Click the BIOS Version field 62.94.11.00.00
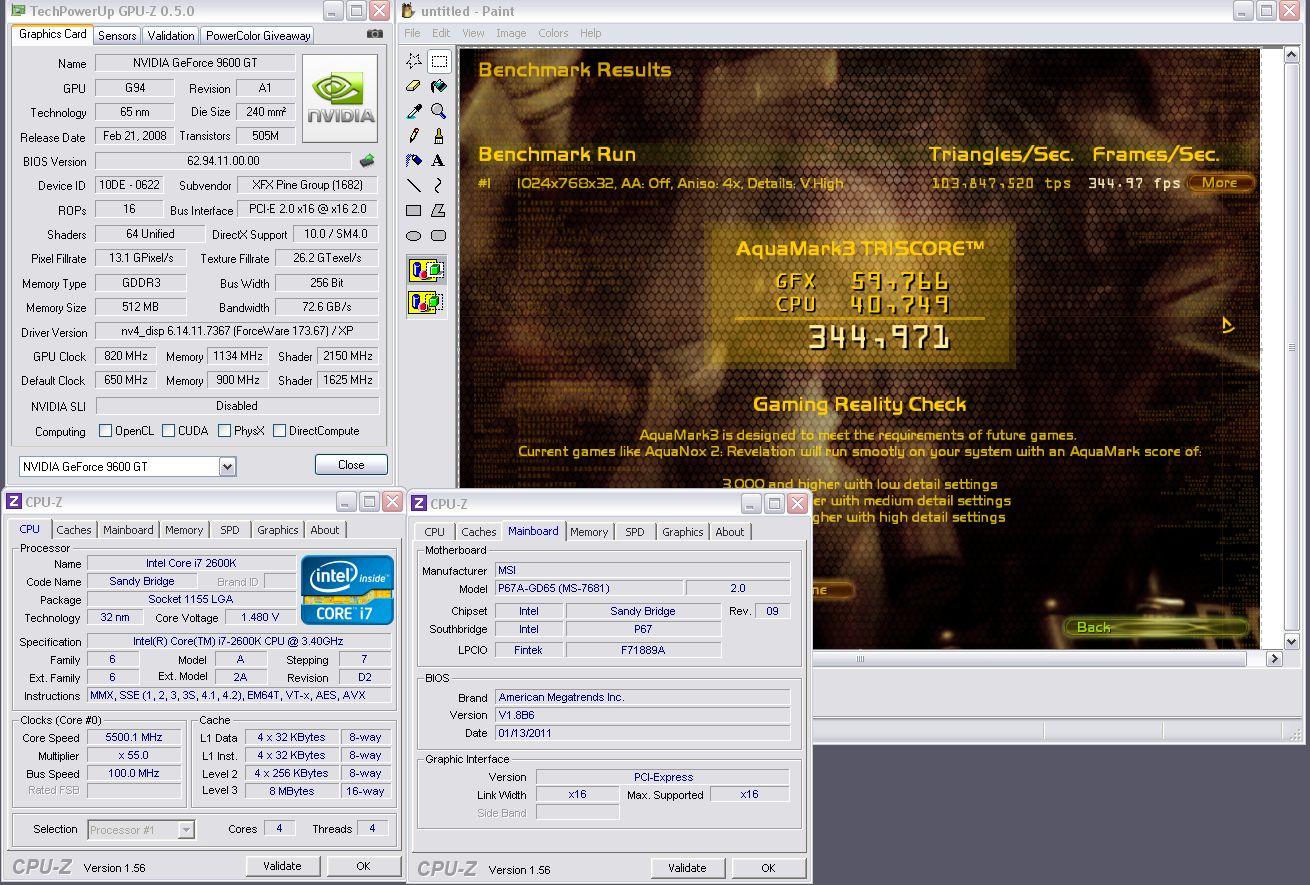Image resolution: width=1310 pixels, height=885 pixels. click(223, 161)
